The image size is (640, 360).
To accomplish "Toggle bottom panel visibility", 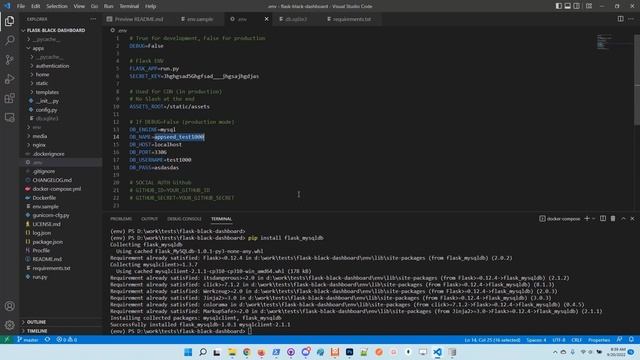I will click(x=568, y=6).
